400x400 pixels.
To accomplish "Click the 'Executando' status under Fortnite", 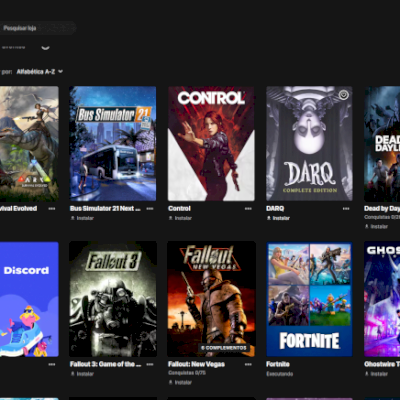I will tap(280, 374).
